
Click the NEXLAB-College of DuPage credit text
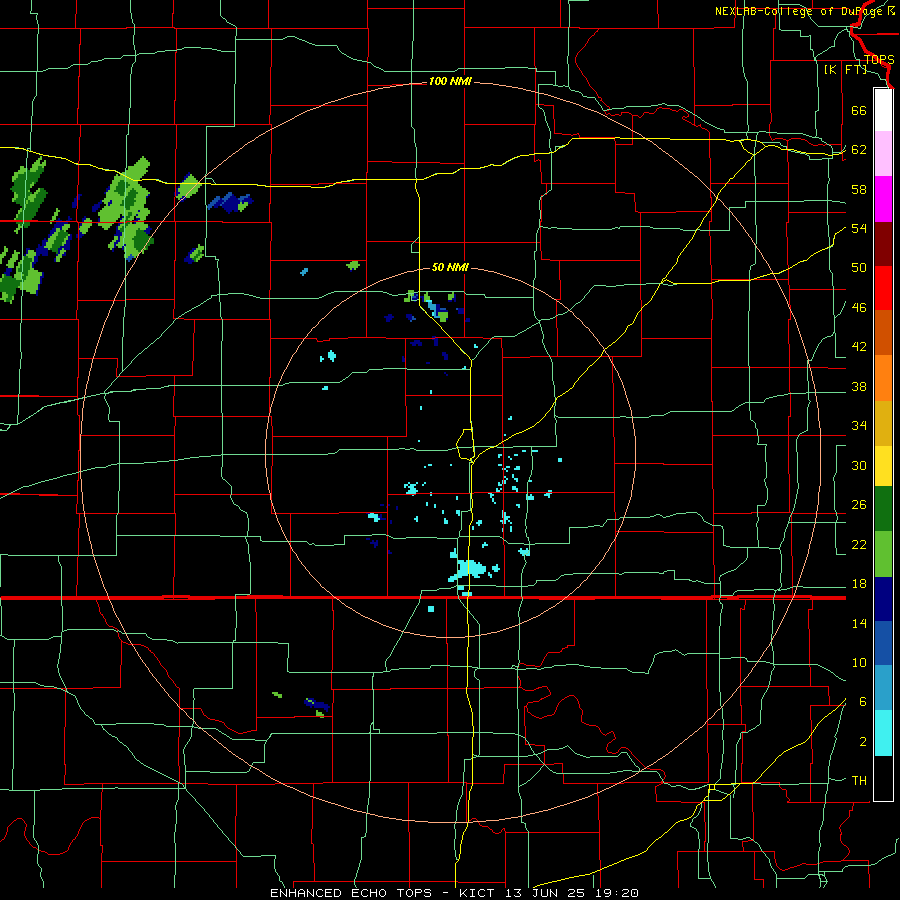click(x=799, y=11)
